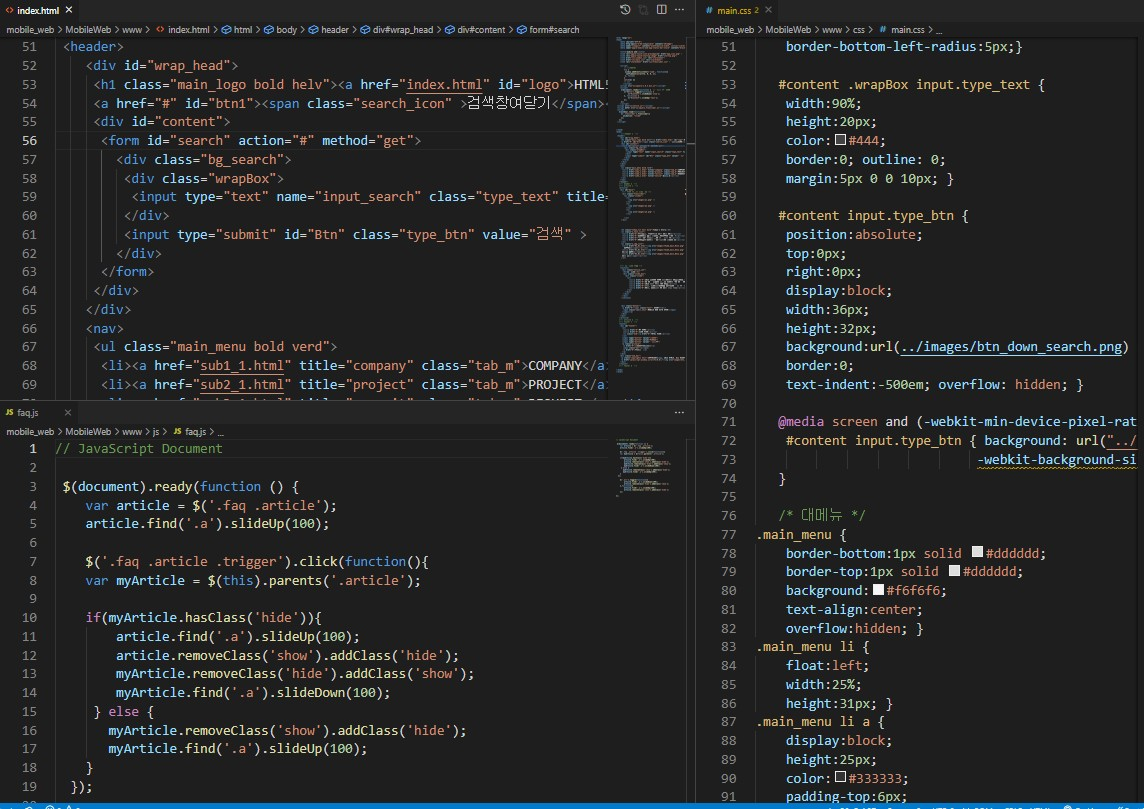The height and width of the screenshot is (809, 1144).
Task: Switch to the main.css tab
Action: click(x=736, y=10)
